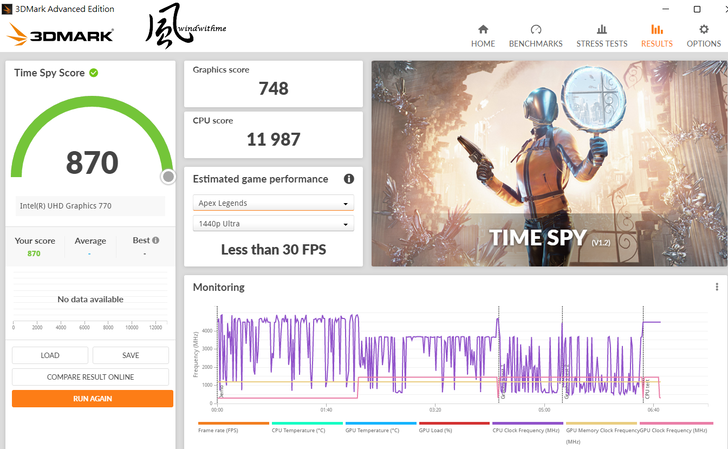Click the No data available chart text
This screenshot has height=449, width=728.
[x=91, y=299]
